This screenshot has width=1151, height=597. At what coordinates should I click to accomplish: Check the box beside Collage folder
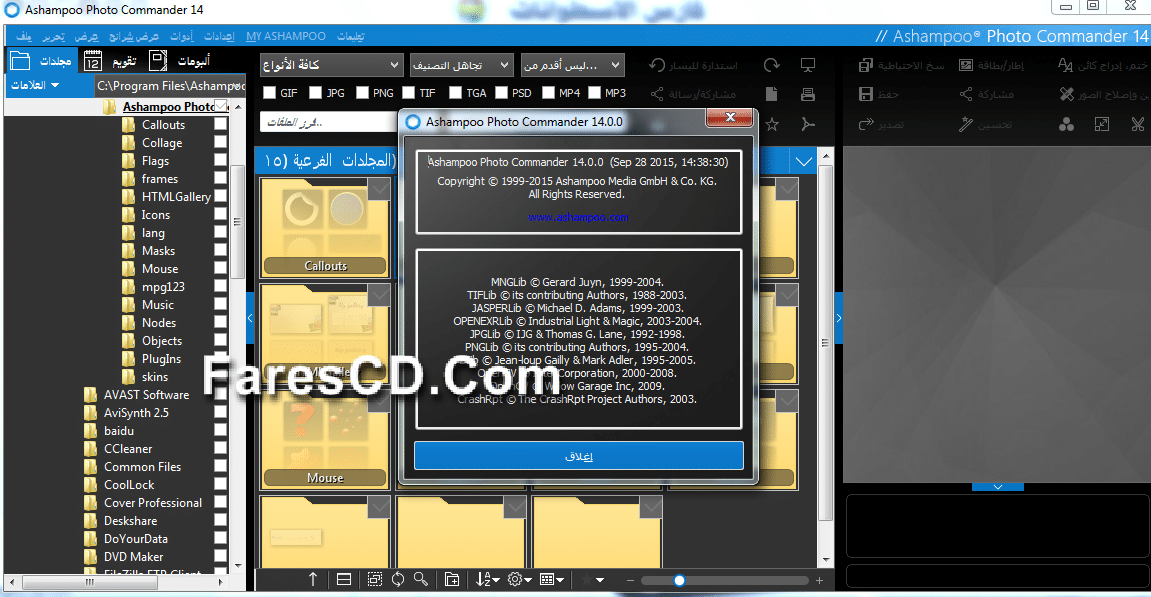(x=220, y=142)
